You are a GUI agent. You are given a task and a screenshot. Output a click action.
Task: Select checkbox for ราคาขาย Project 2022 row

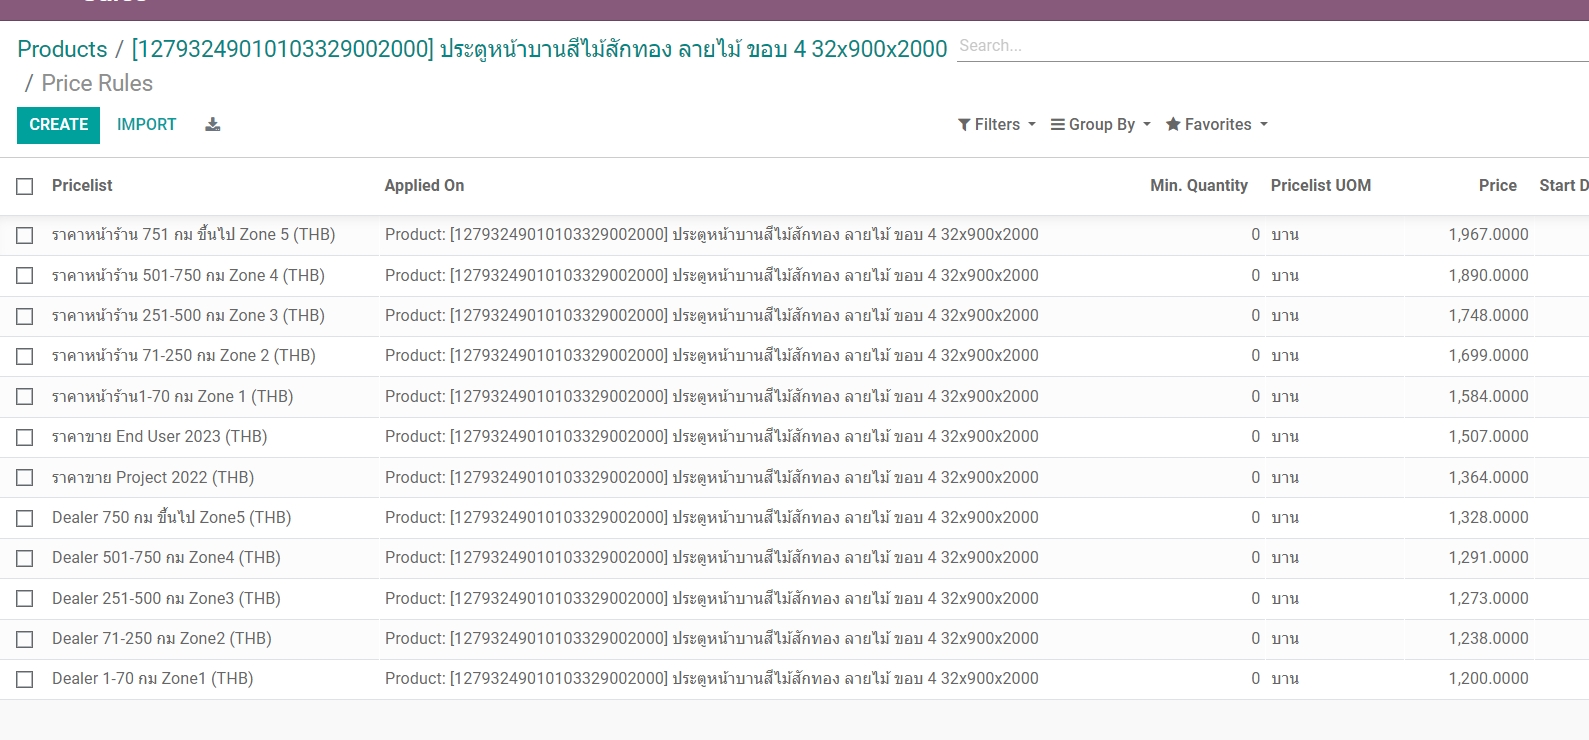25,478
